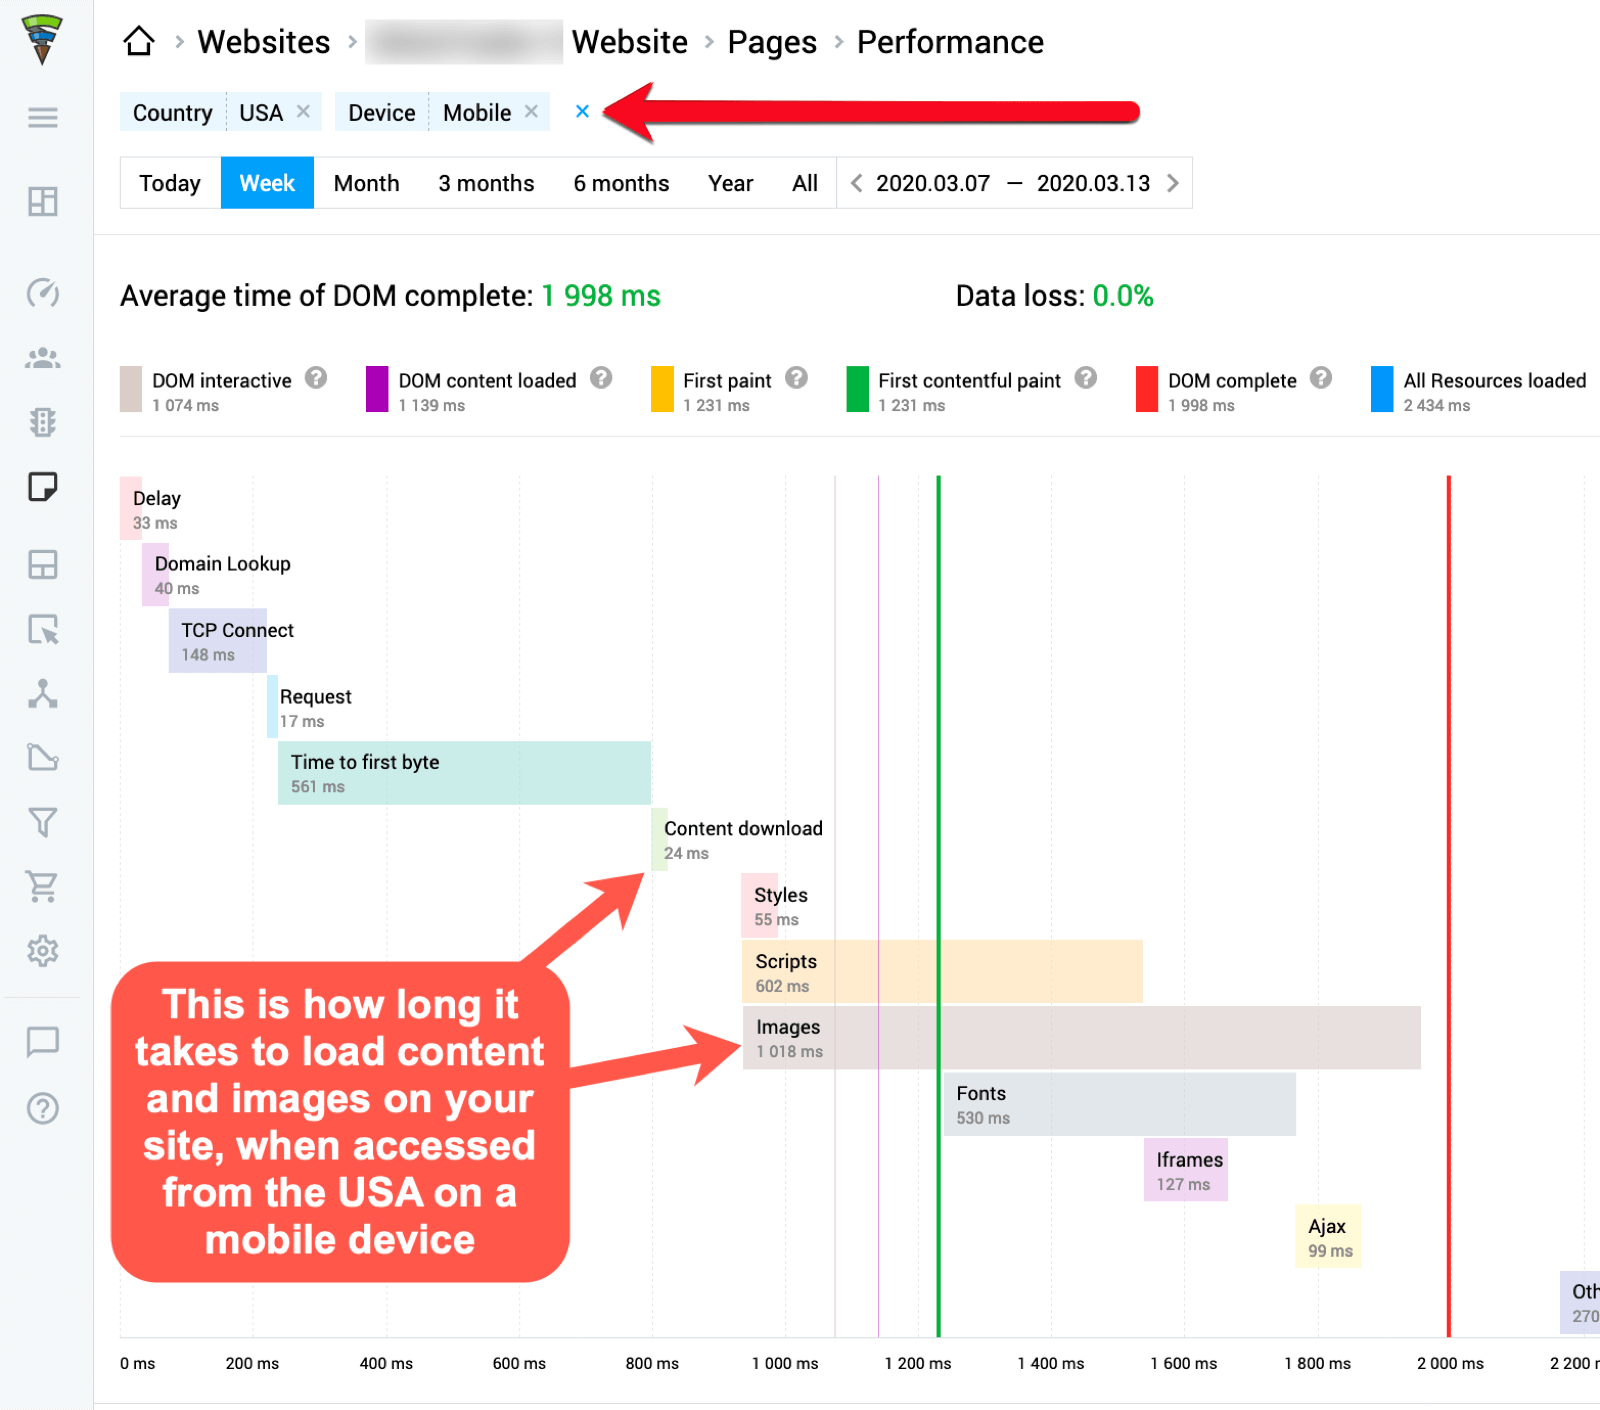Select the Month time range tab

366,183
